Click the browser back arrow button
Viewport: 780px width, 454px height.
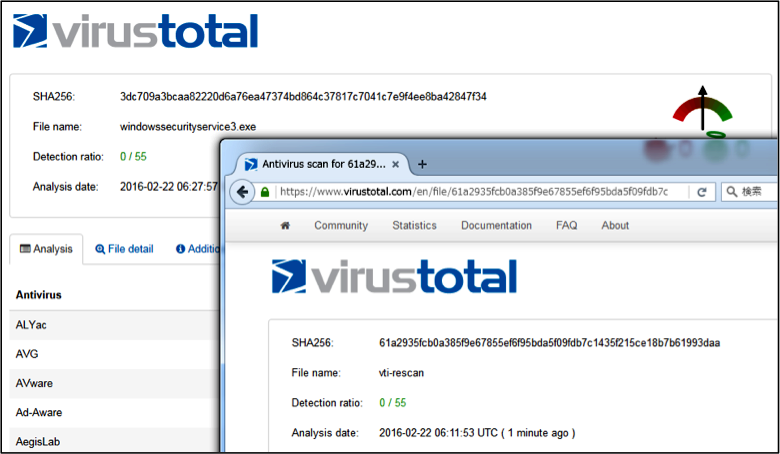click(x=242, y=192)
